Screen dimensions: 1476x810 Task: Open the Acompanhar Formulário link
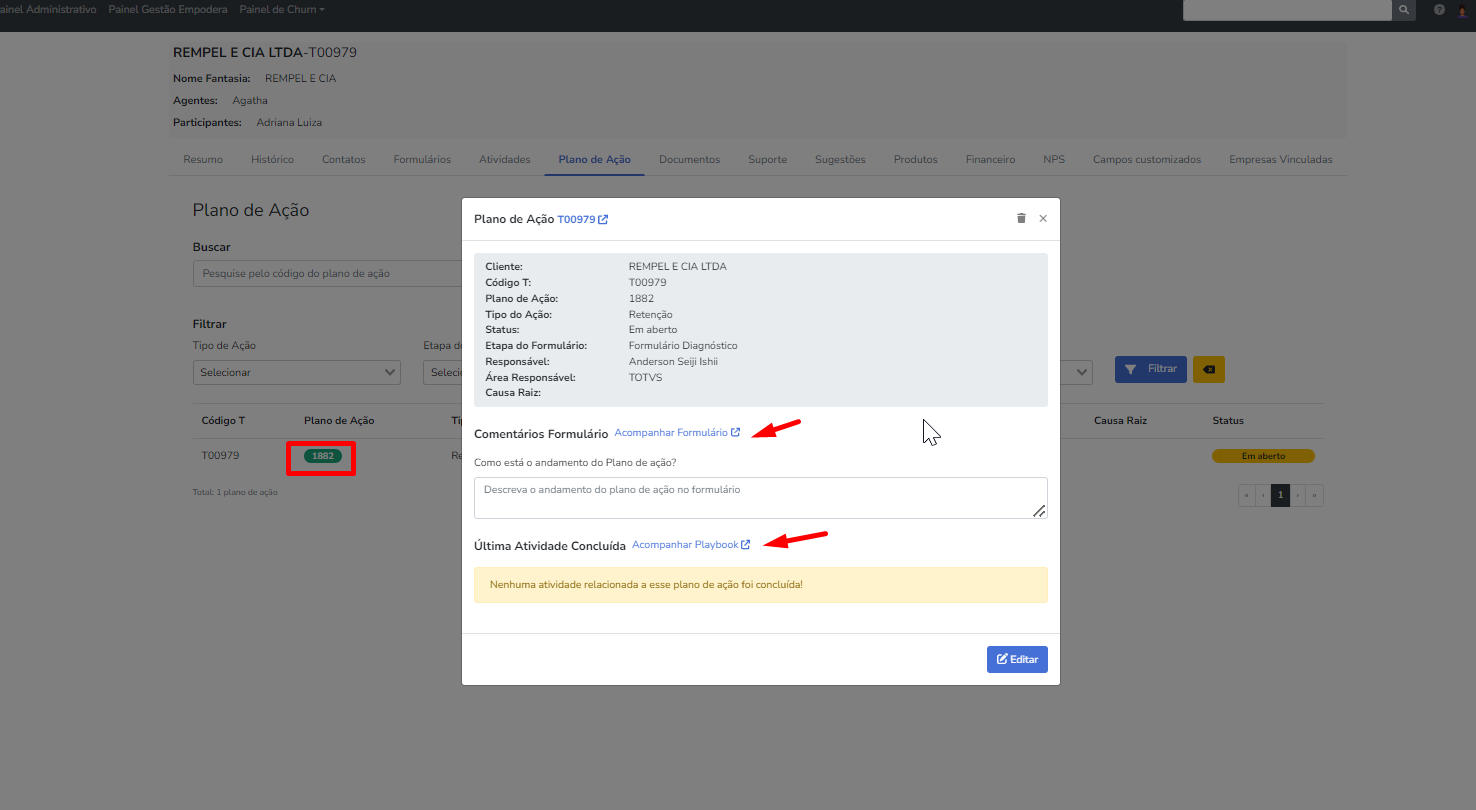pos(676,433)
